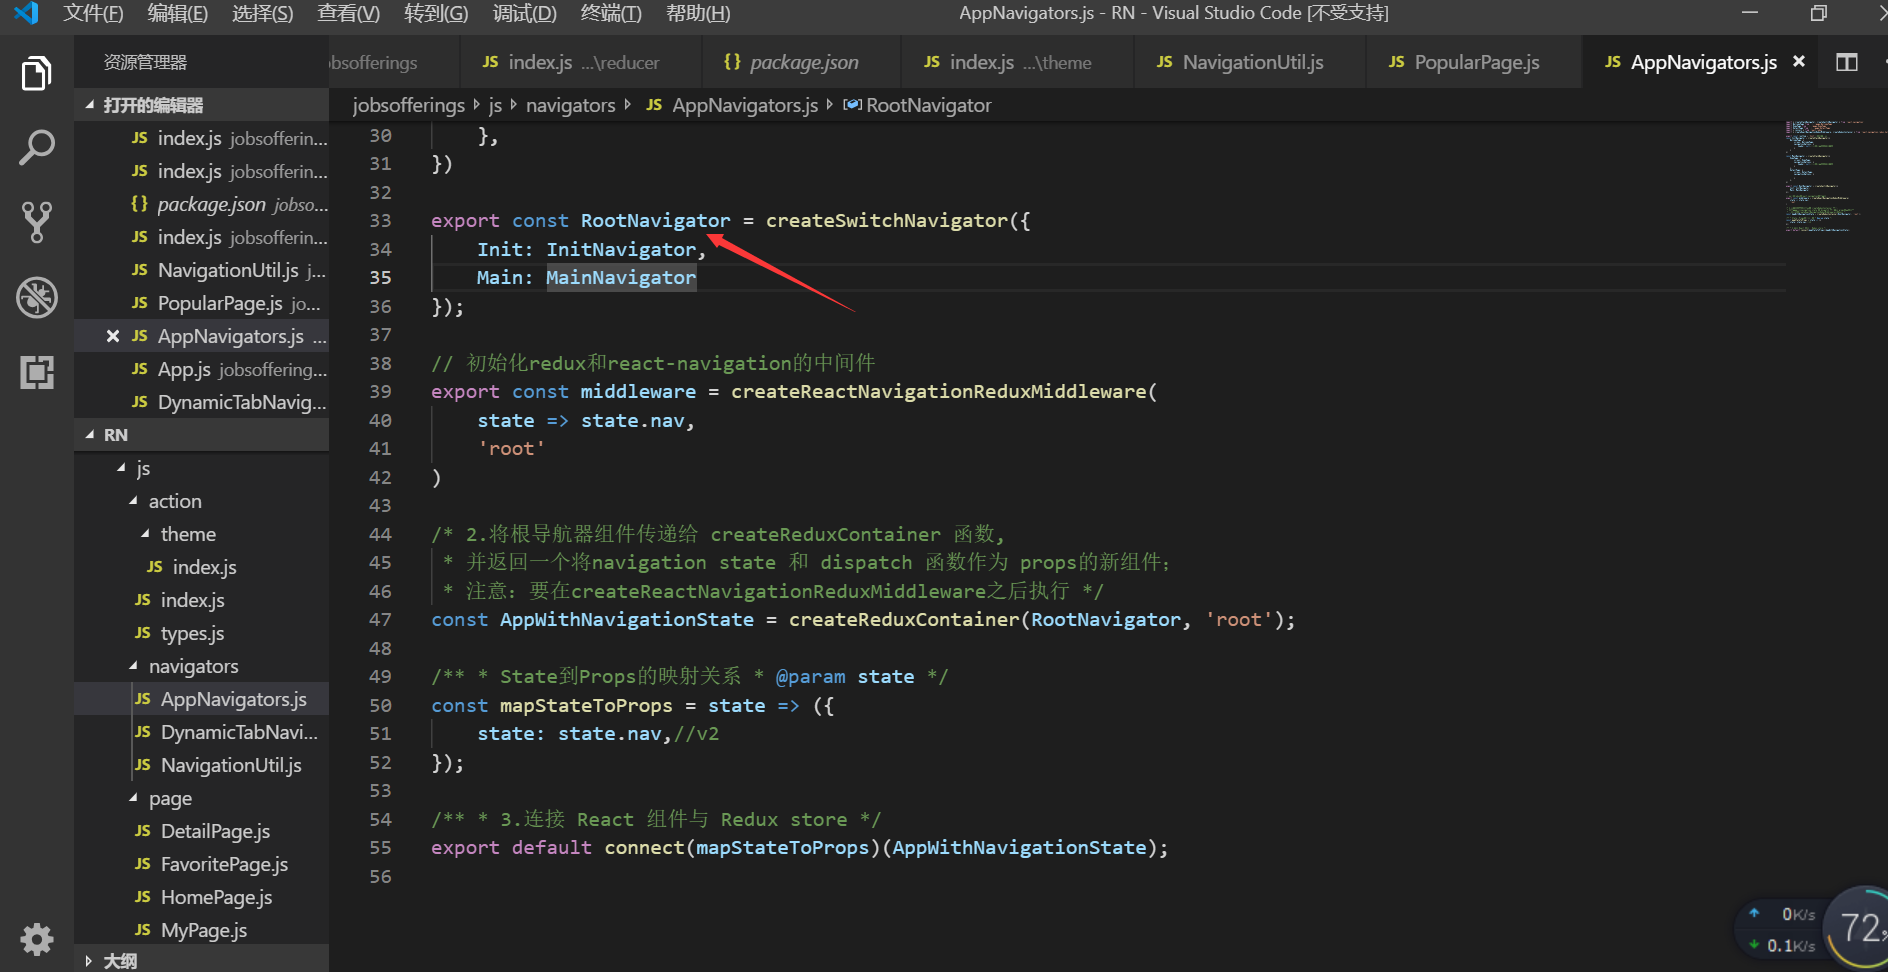This screenshot has height=972, width=1888.
Task: Close the AppNavigators.js editor tab
Action: tap(1799, 62)
